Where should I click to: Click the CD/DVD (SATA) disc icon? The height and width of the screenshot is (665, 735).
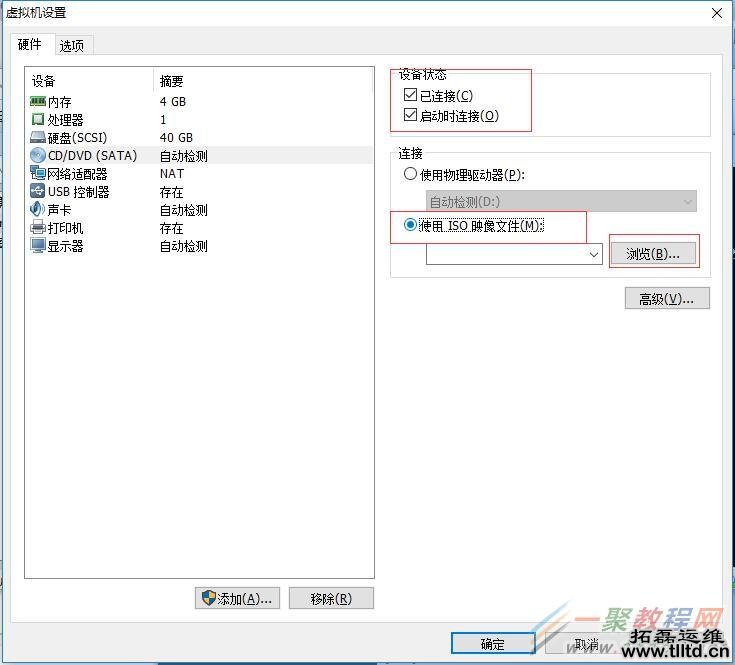pos(38,155)
